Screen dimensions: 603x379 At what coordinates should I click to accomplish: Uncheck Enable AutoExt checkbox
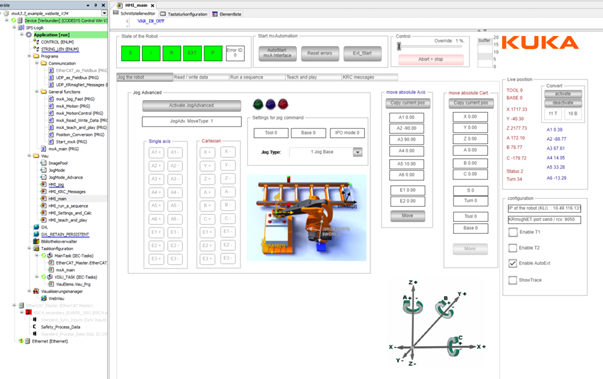pos(513,263)
